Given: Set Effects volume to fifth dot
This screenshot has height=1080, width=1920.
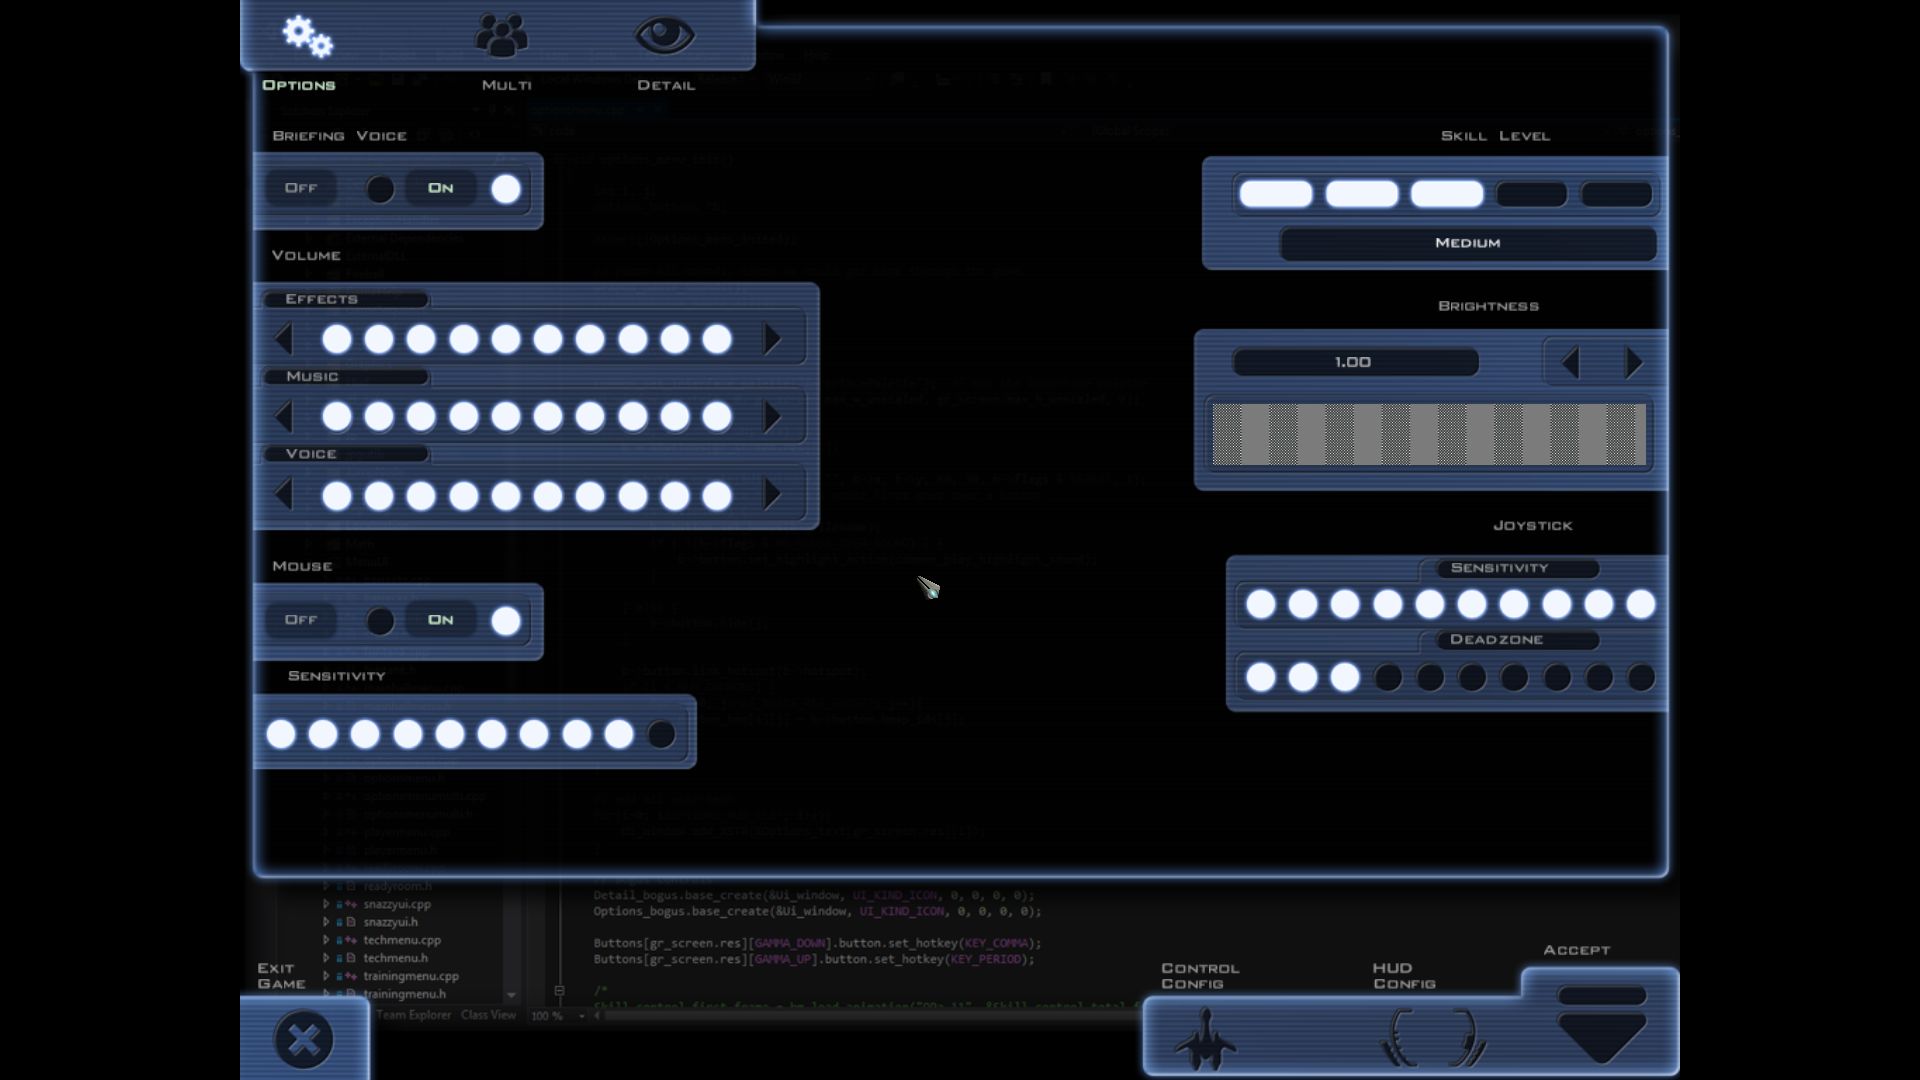Looking at the screenshot, I should pyautogui.click(x=506, y=339).
